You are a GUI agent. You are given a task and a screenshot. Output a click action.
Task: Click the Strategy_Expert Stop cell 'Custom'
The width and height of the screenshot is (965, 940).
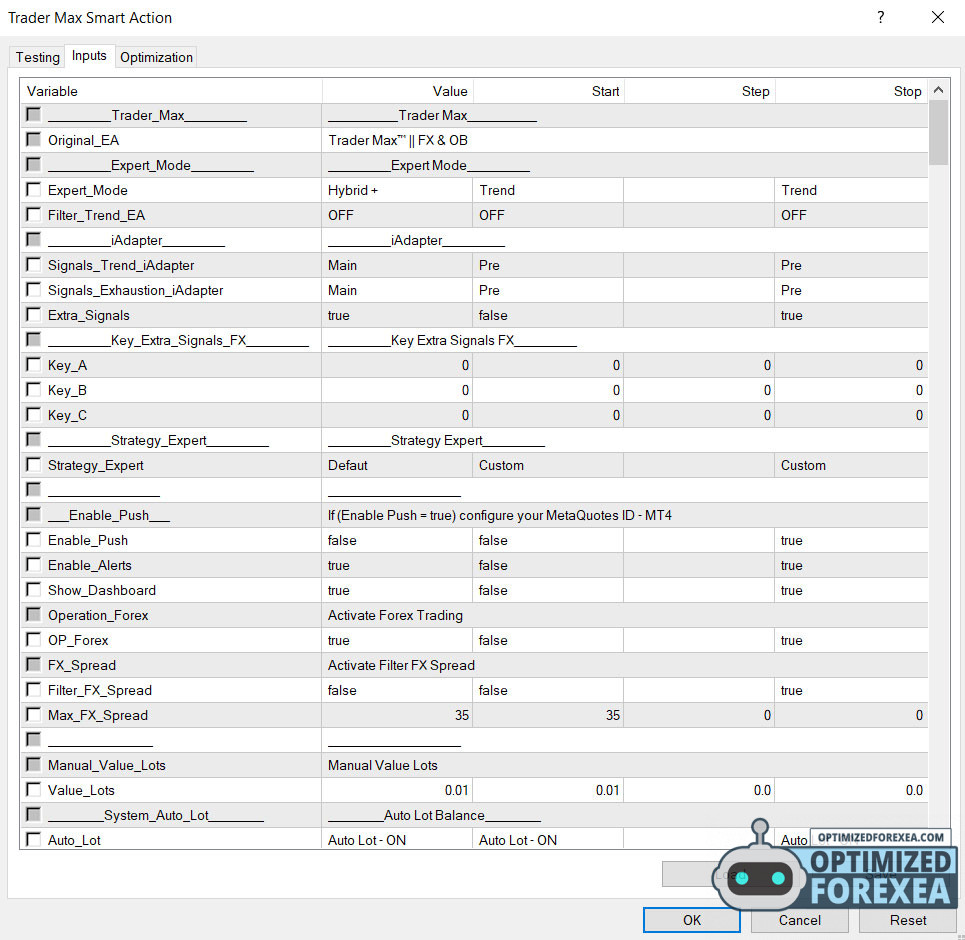pos(851,465)
